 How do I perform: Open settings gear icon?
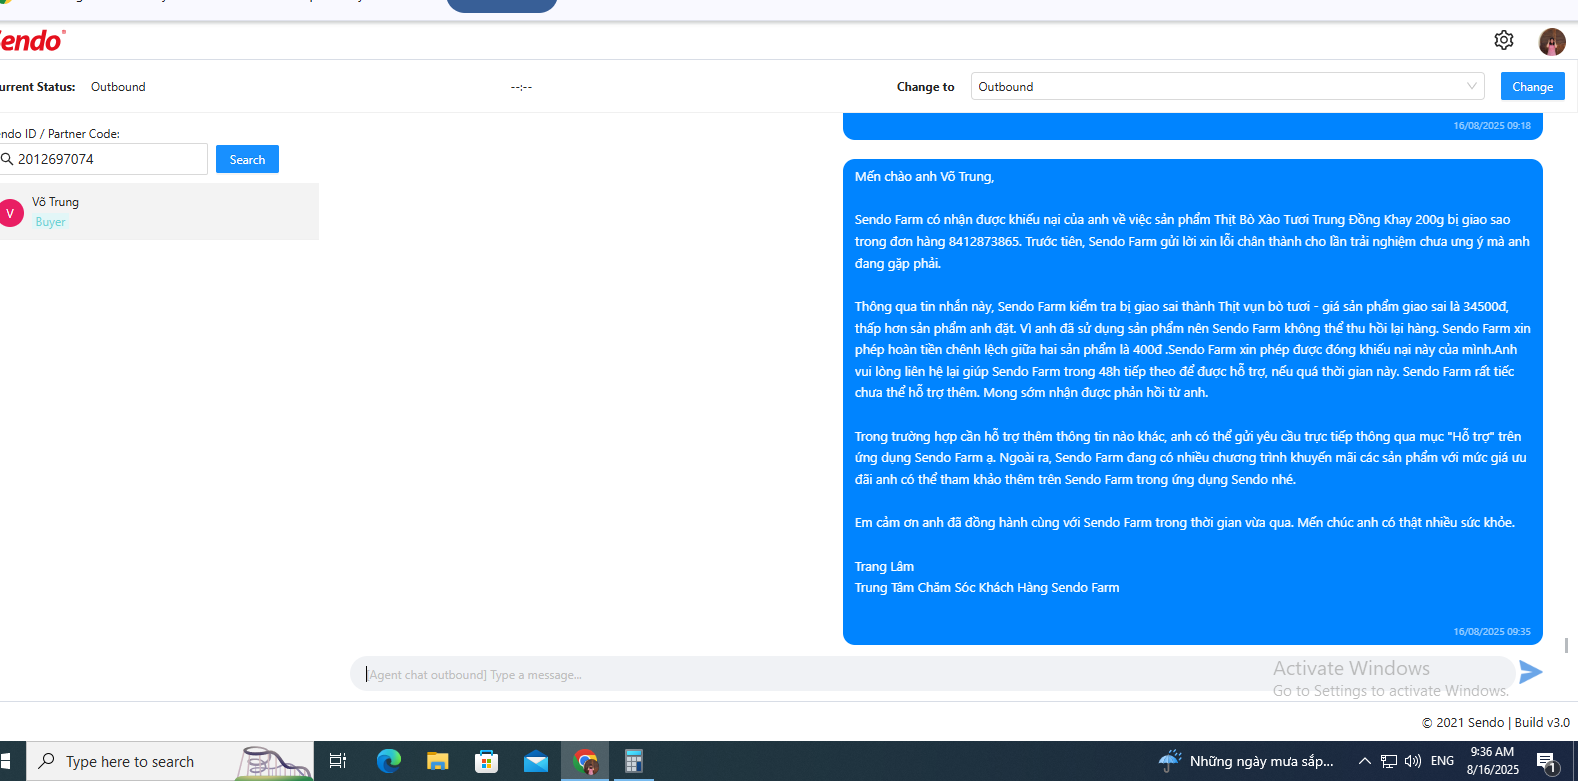(x=1504, y=40)
